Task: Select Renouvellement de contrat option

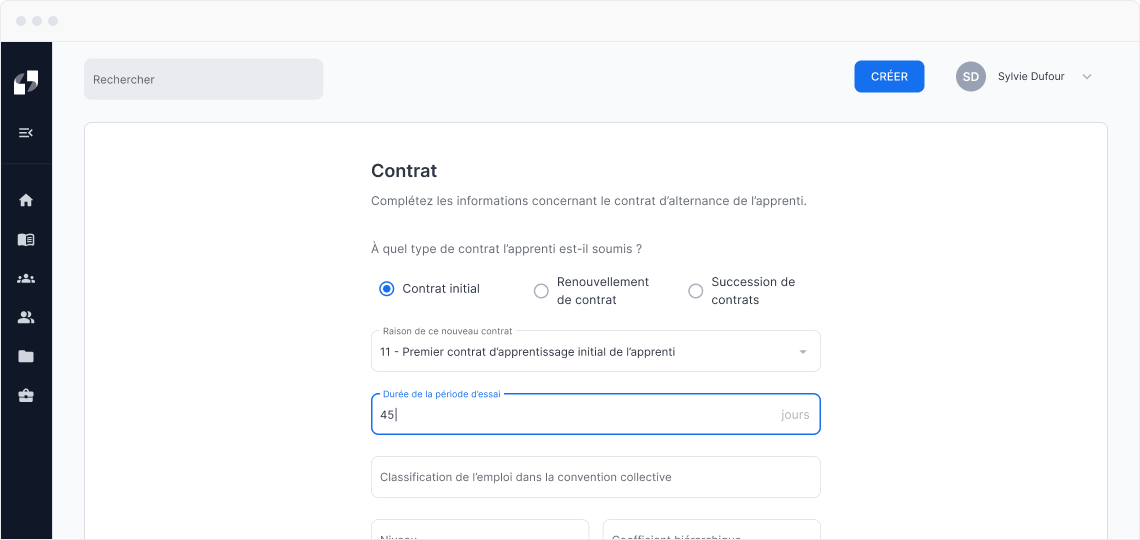Action: tap(541, 291)
